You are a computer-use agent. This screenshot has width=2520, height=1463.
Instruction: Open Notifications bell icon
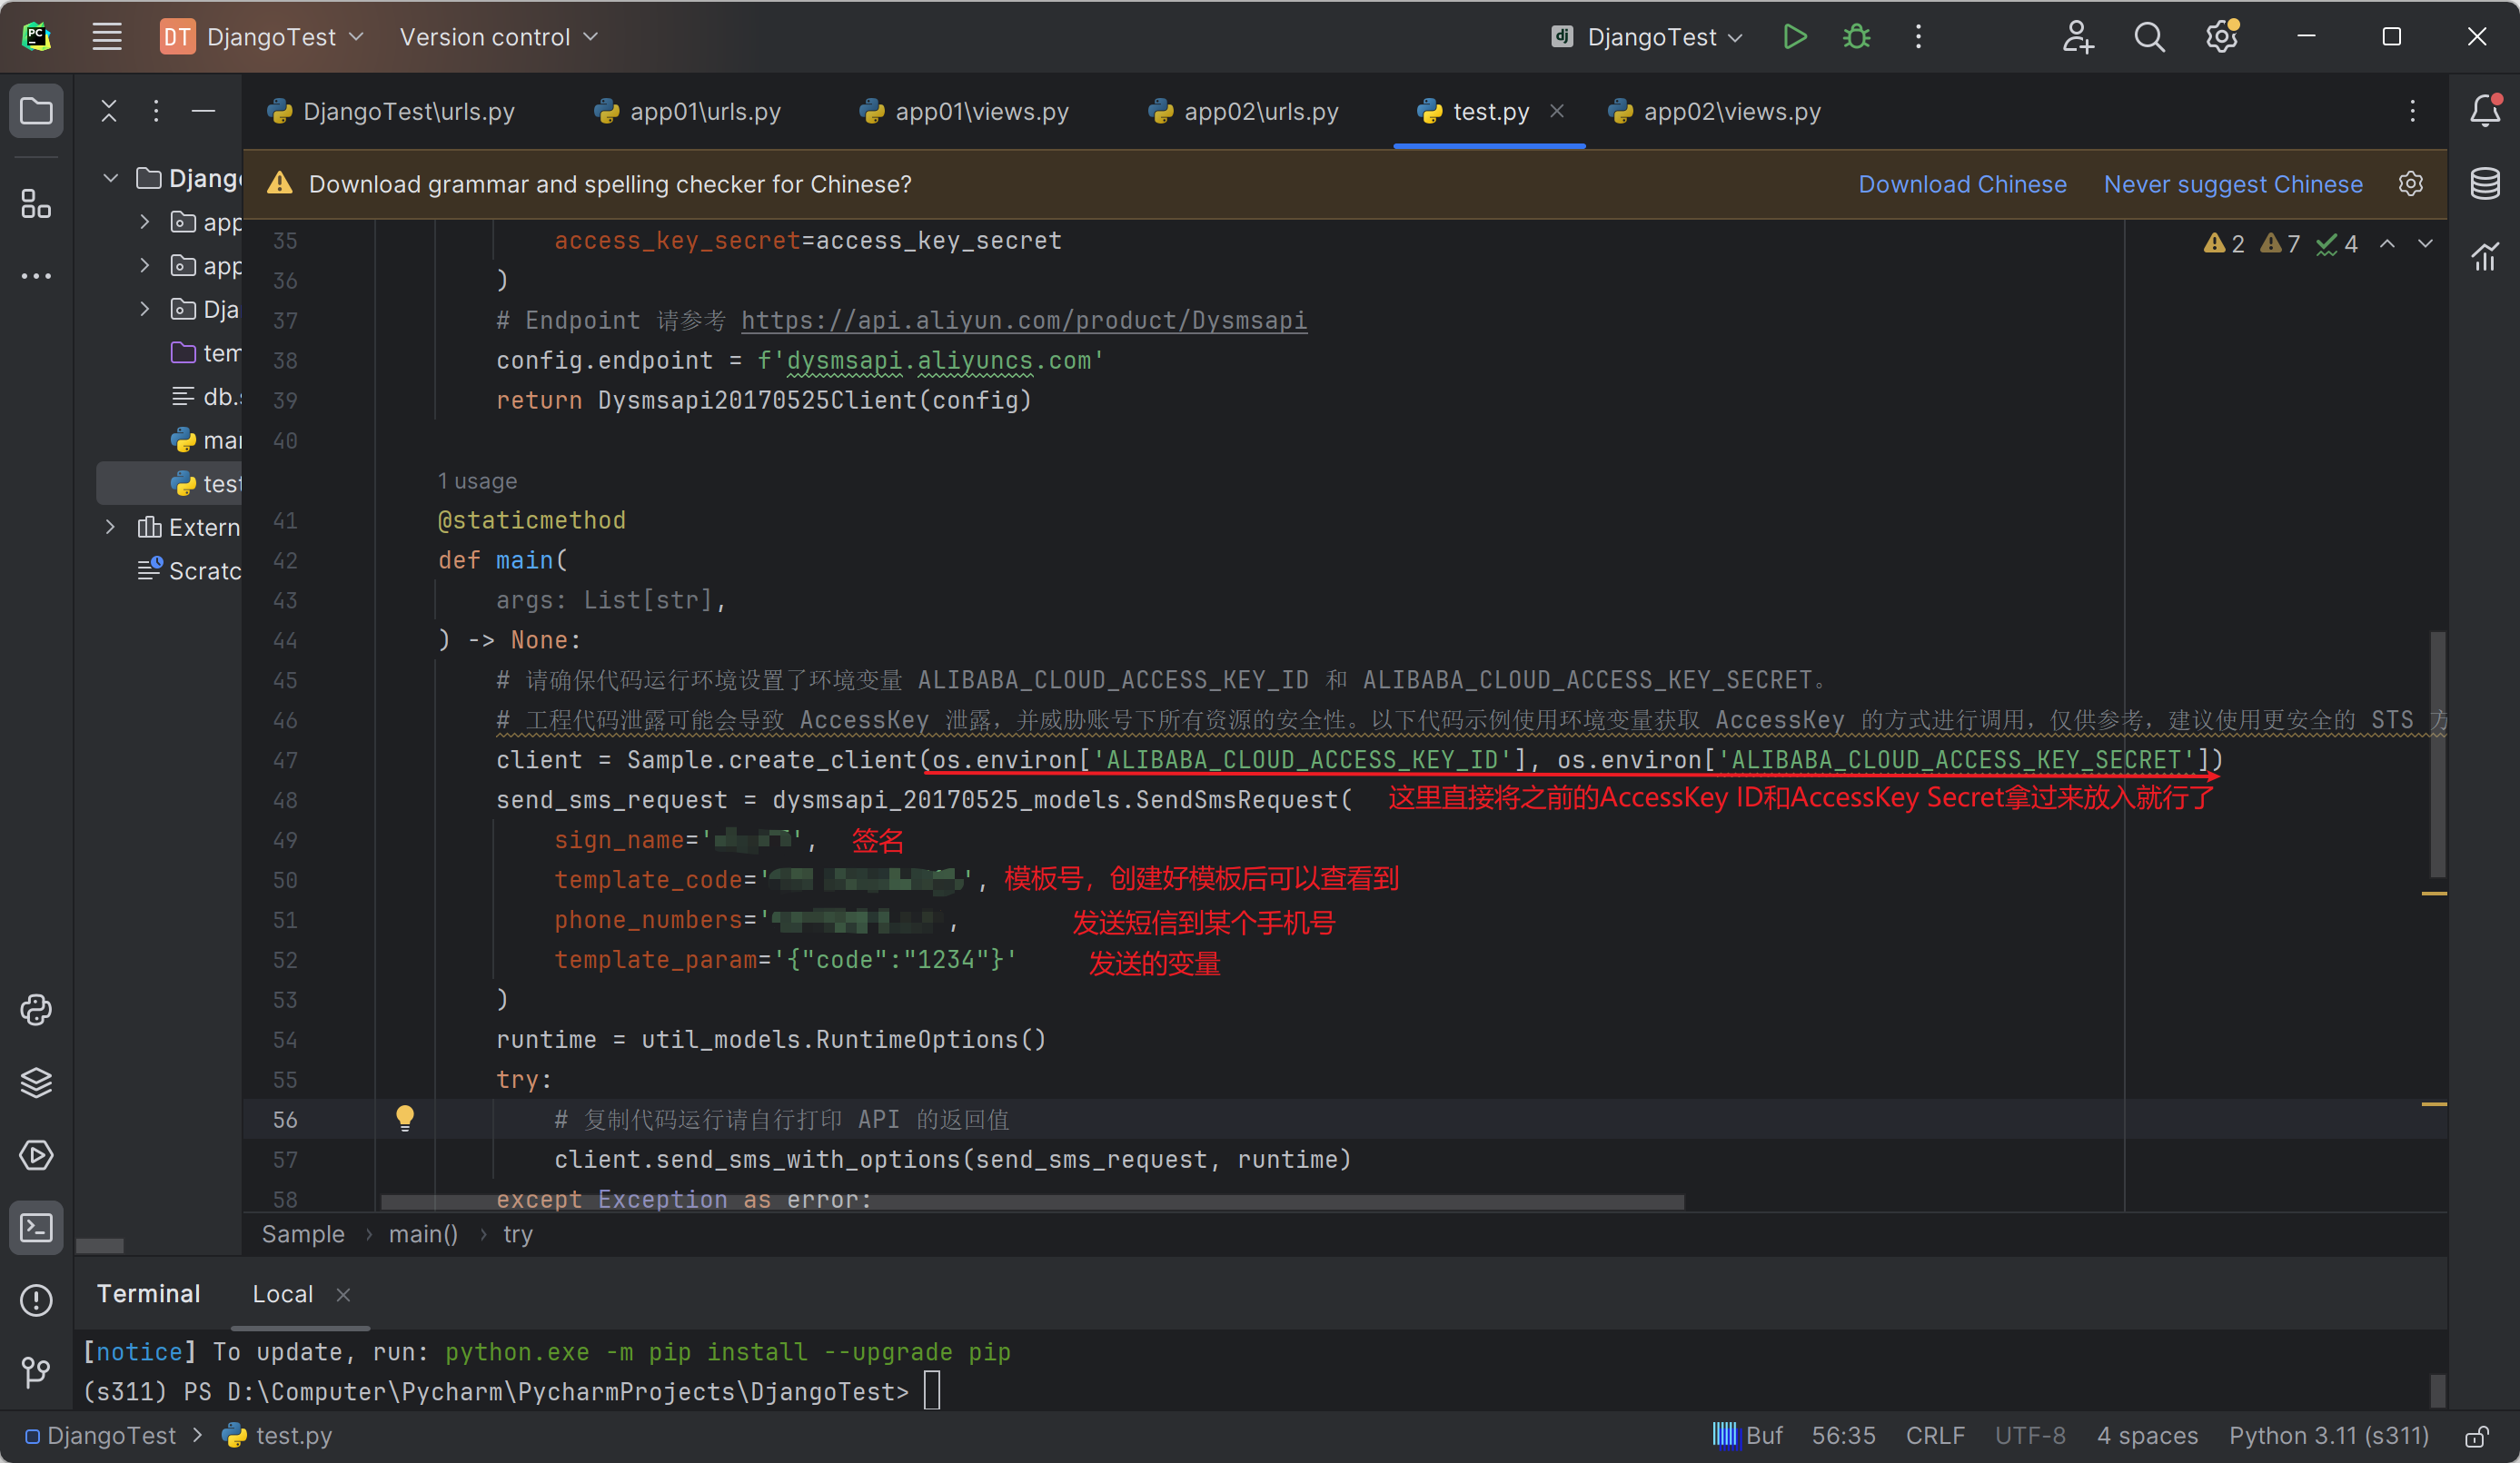pos(2485,110)
